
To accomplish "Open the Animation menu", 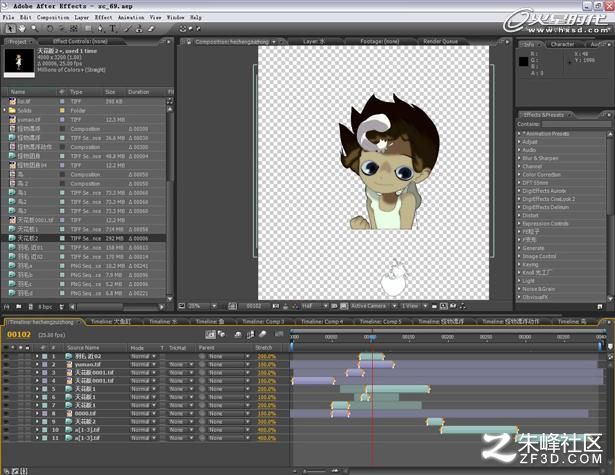I will (131, 17).
